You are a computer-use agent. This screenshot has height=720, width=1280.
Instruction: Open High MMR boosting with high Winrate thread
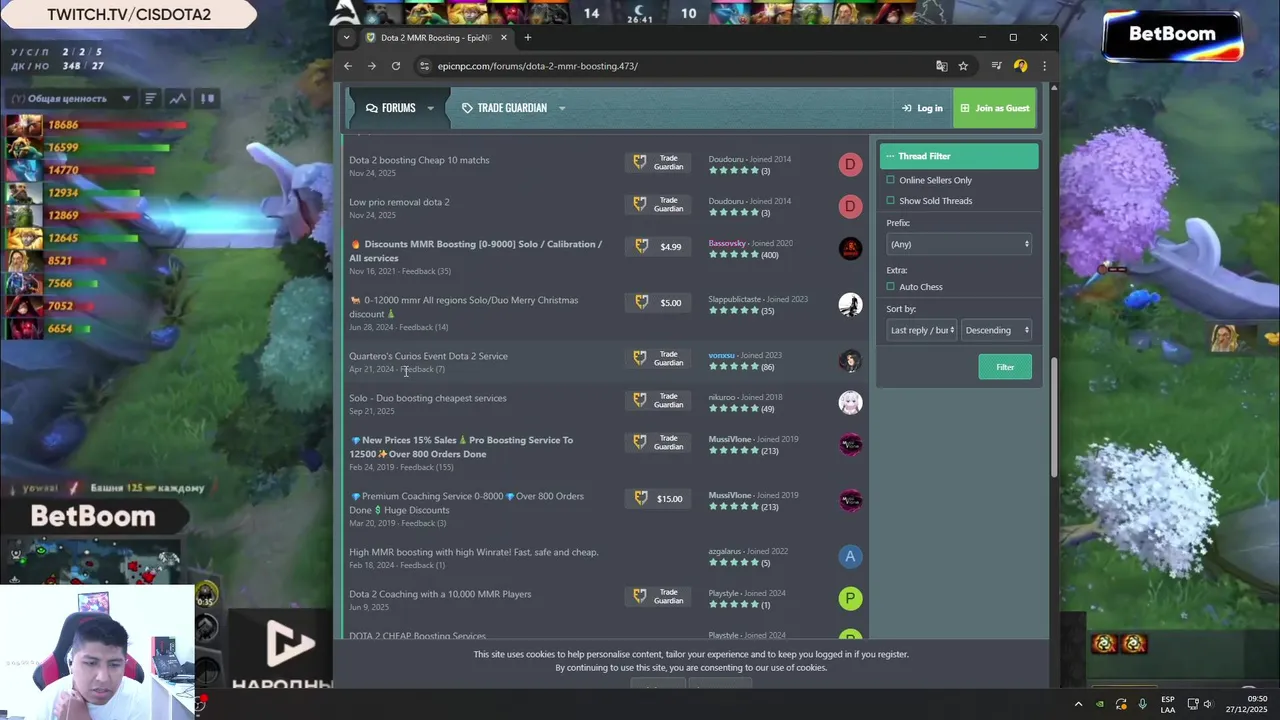(x=474, y=552)
